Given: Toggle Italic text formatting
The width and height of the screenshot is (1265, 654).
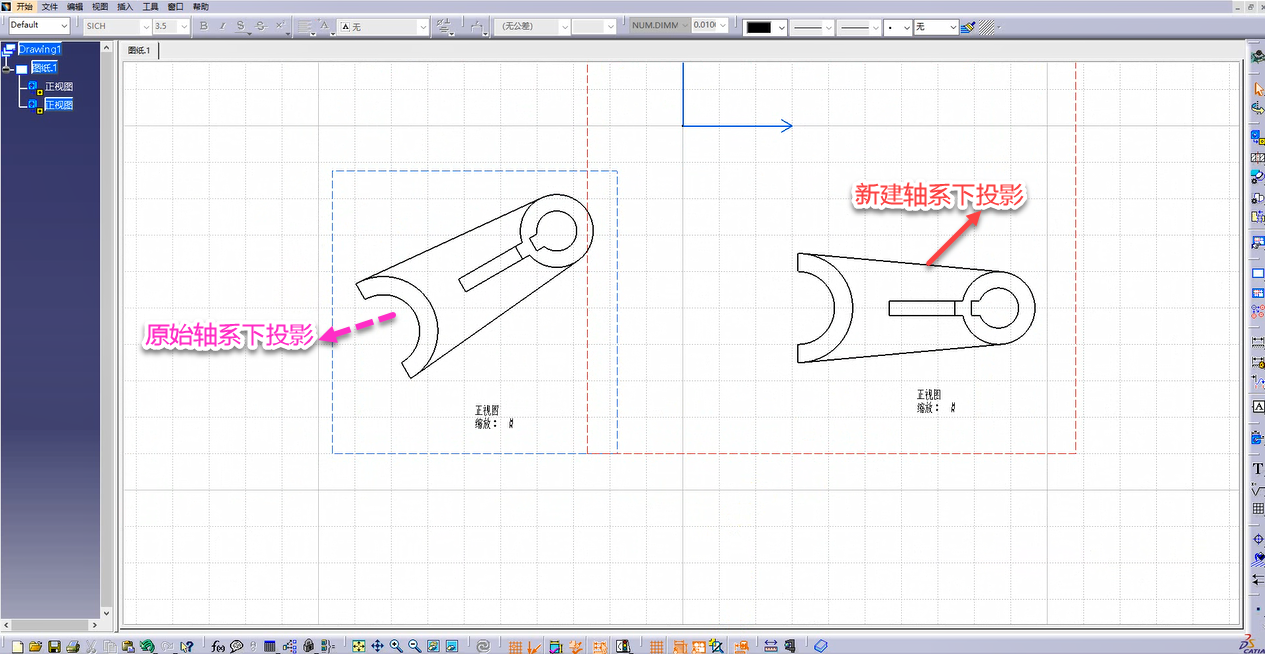Looking at the screenshot, I should (222, 26).
